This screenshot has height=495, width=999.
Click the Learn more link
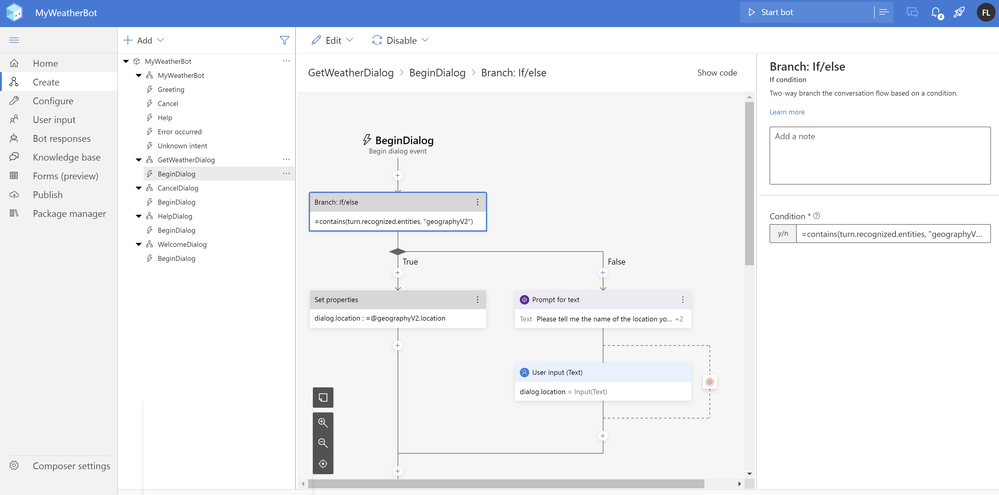point(787,112)
